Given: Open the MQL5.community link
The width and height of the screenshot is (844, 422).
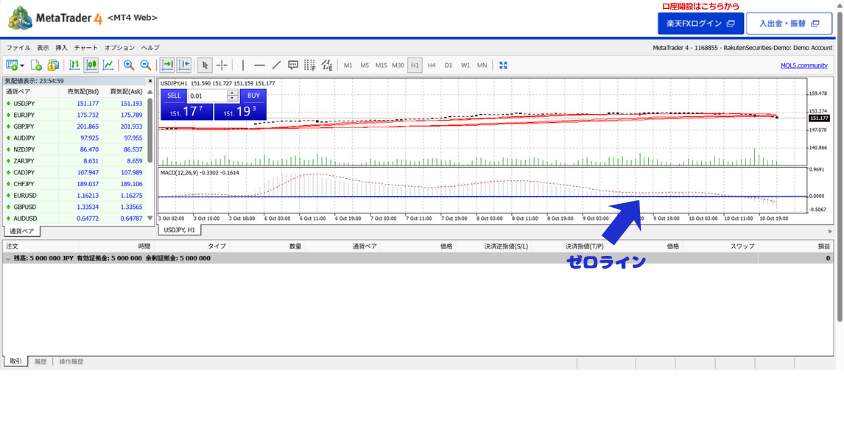Looking at the screenshot, I should coord(805,65).
